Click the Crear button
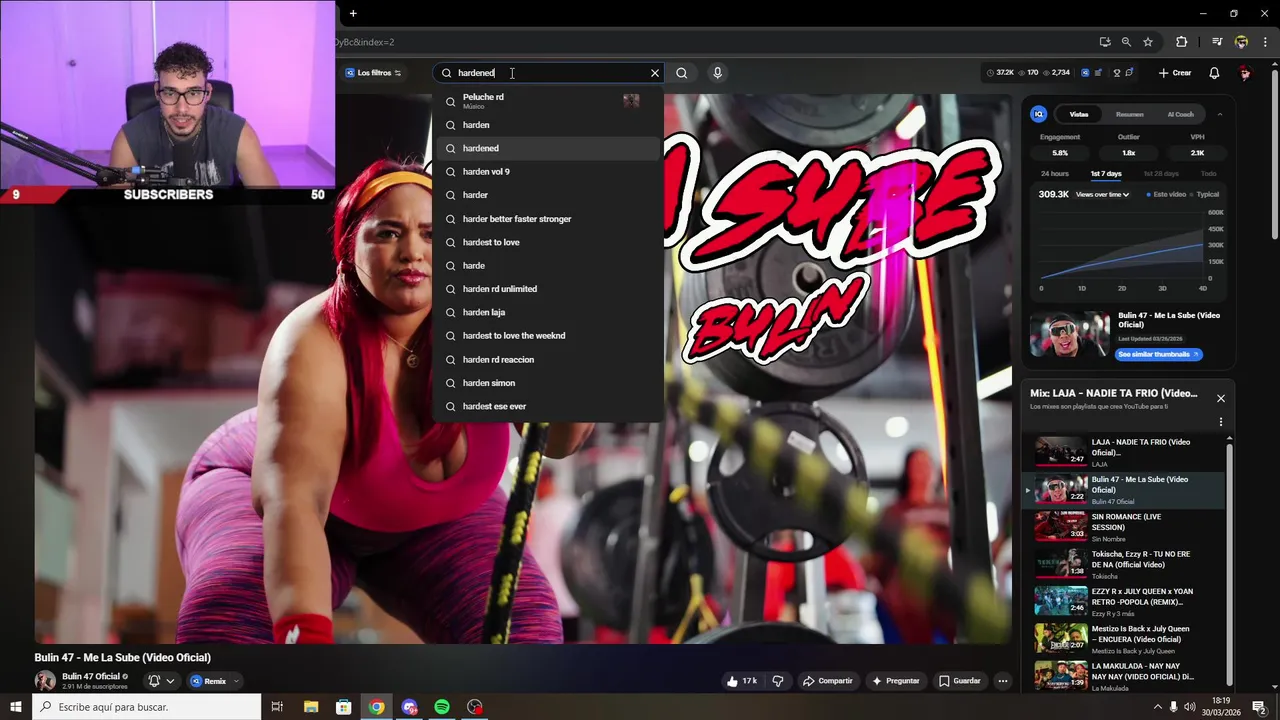This screenshot has height=720, width=1280. pos(1175,73)
